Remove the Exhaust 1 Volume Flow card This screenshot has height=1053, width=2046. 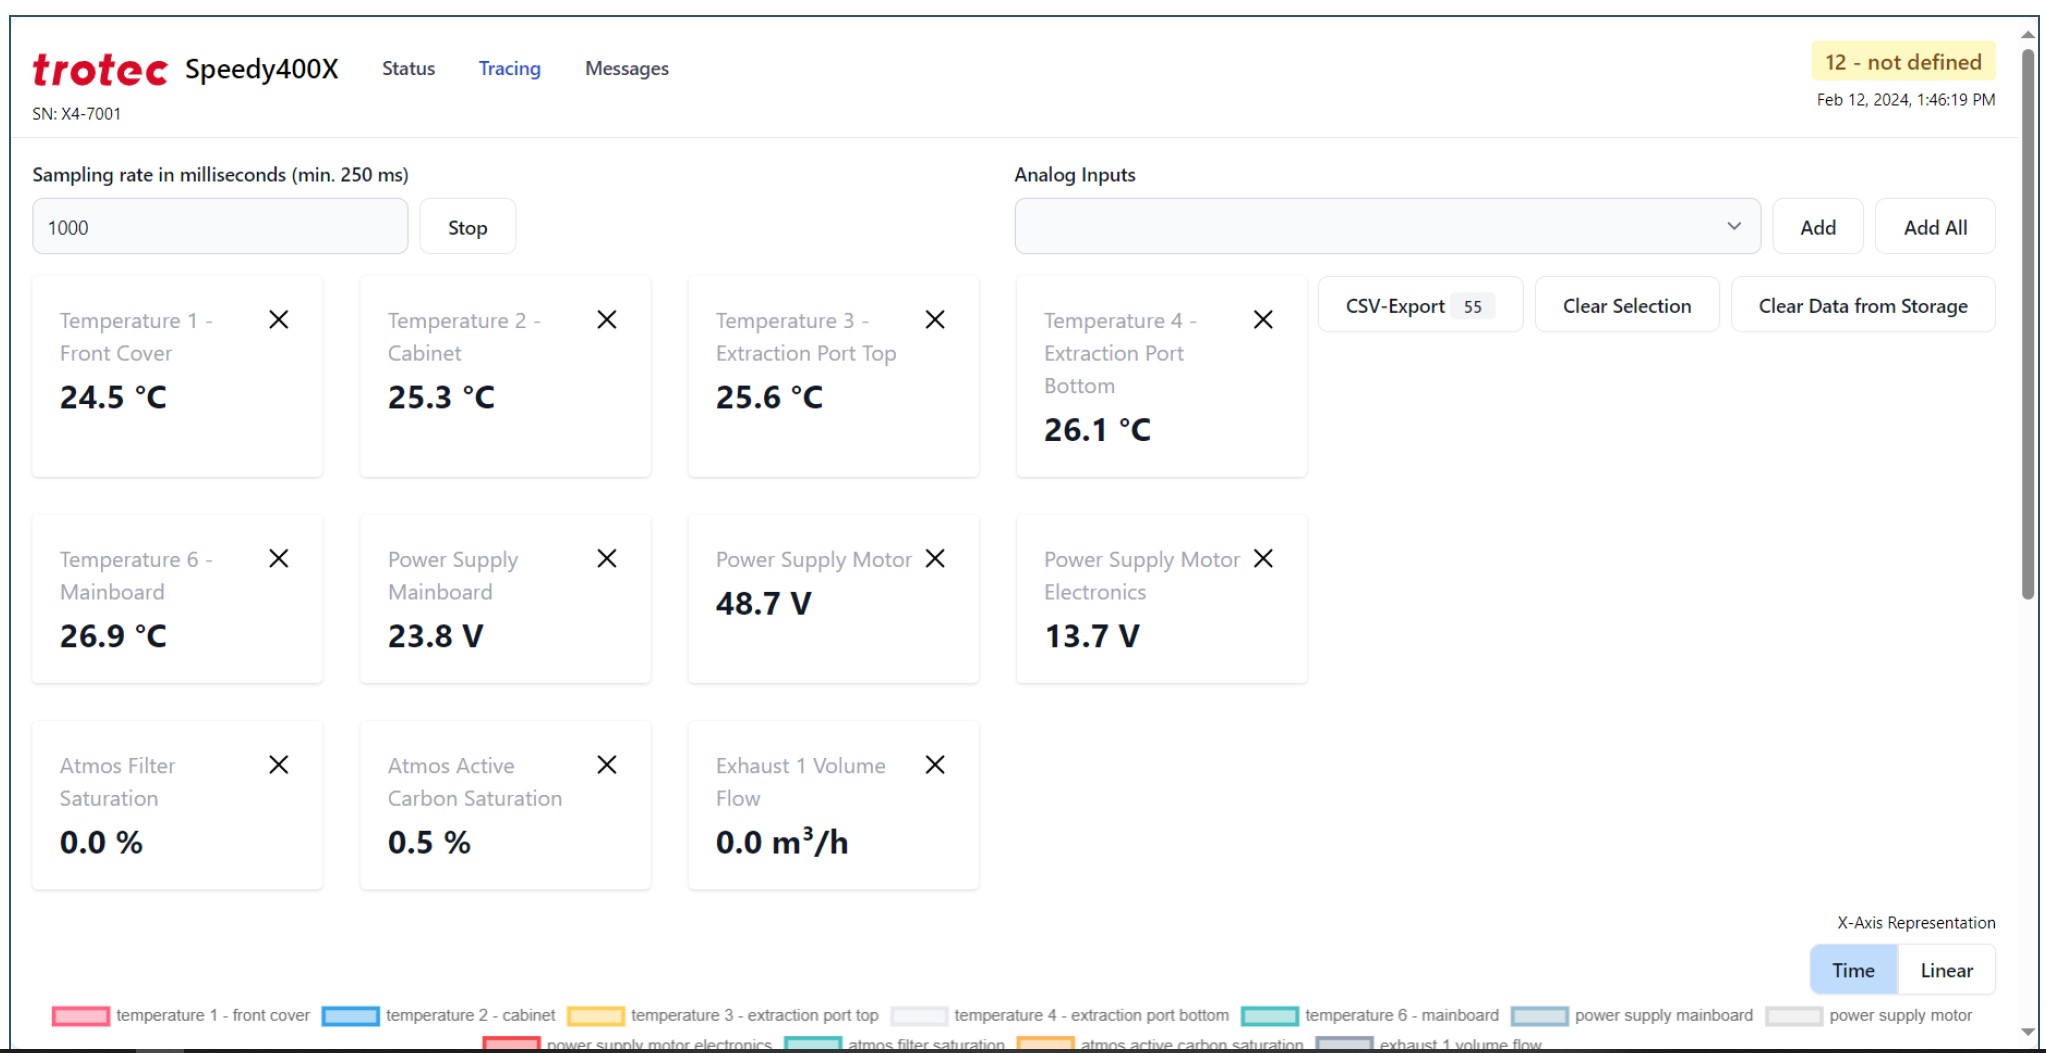pyautogui.click(x=935, y=765)
